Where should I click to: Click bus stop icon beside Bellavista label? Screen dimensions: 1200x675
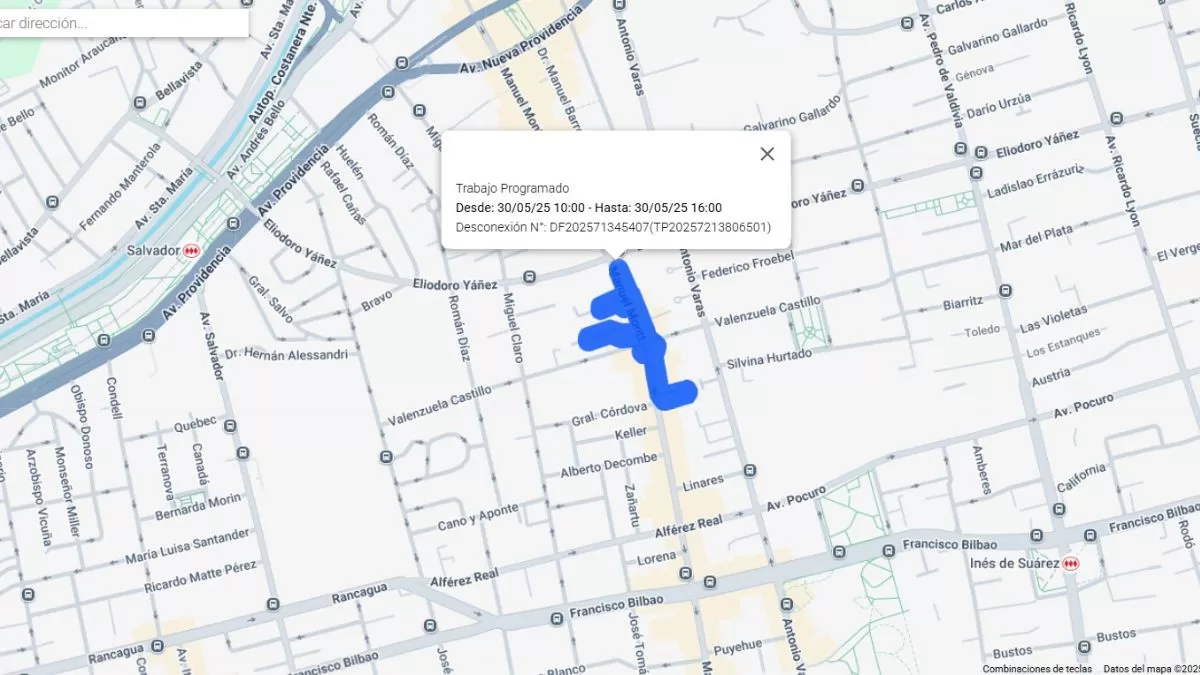(x=139, y=102)
